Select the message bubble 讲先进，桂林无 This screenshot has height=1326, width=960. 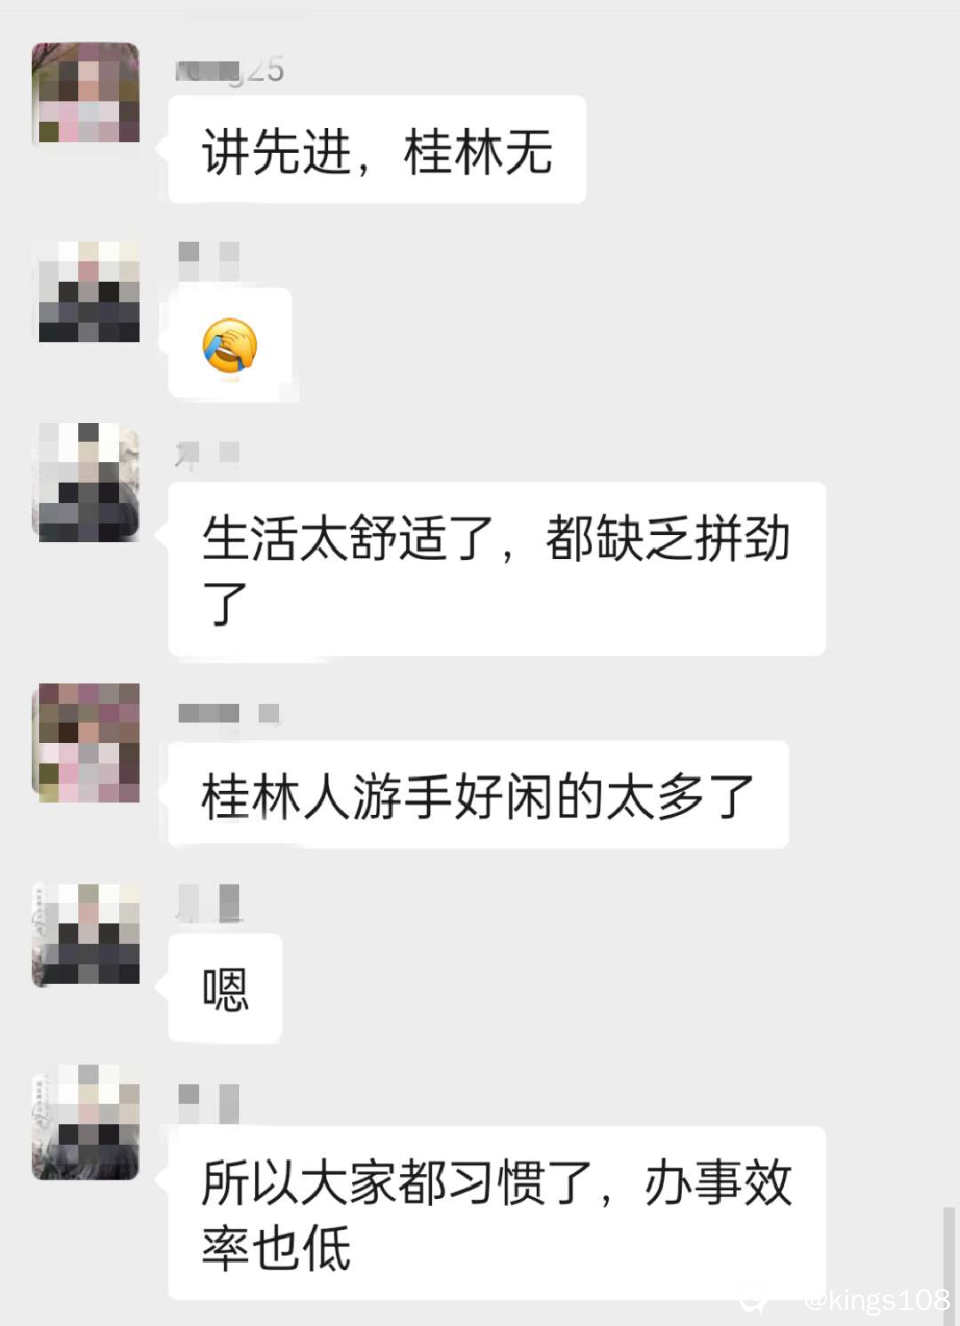click(377, 150)
